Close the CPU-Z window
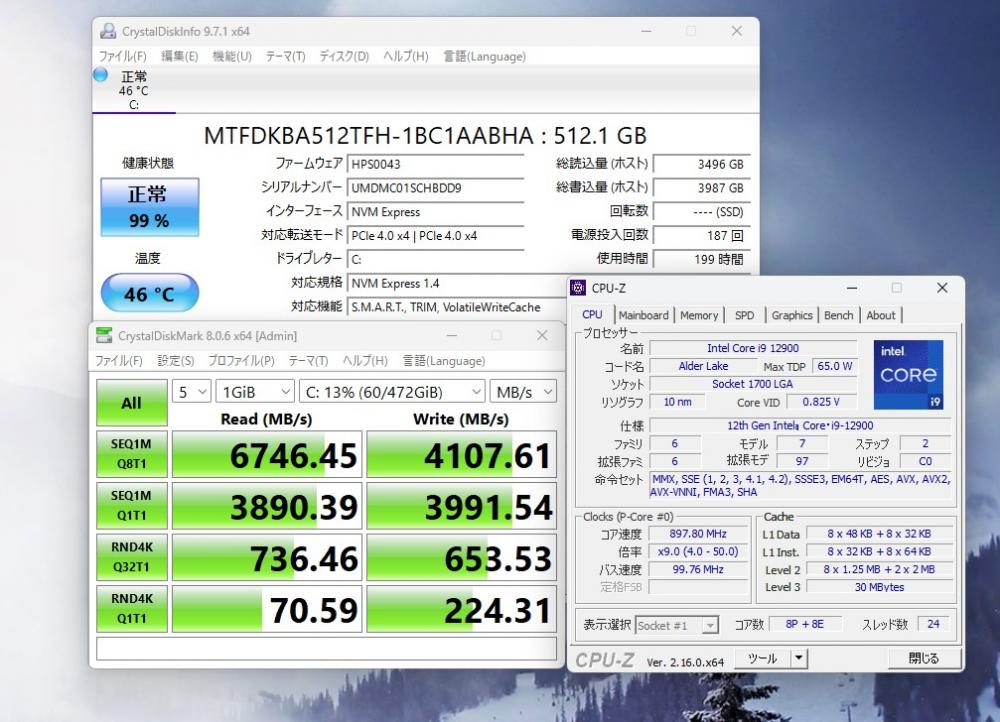The image size is (1000, 722). 942,288
